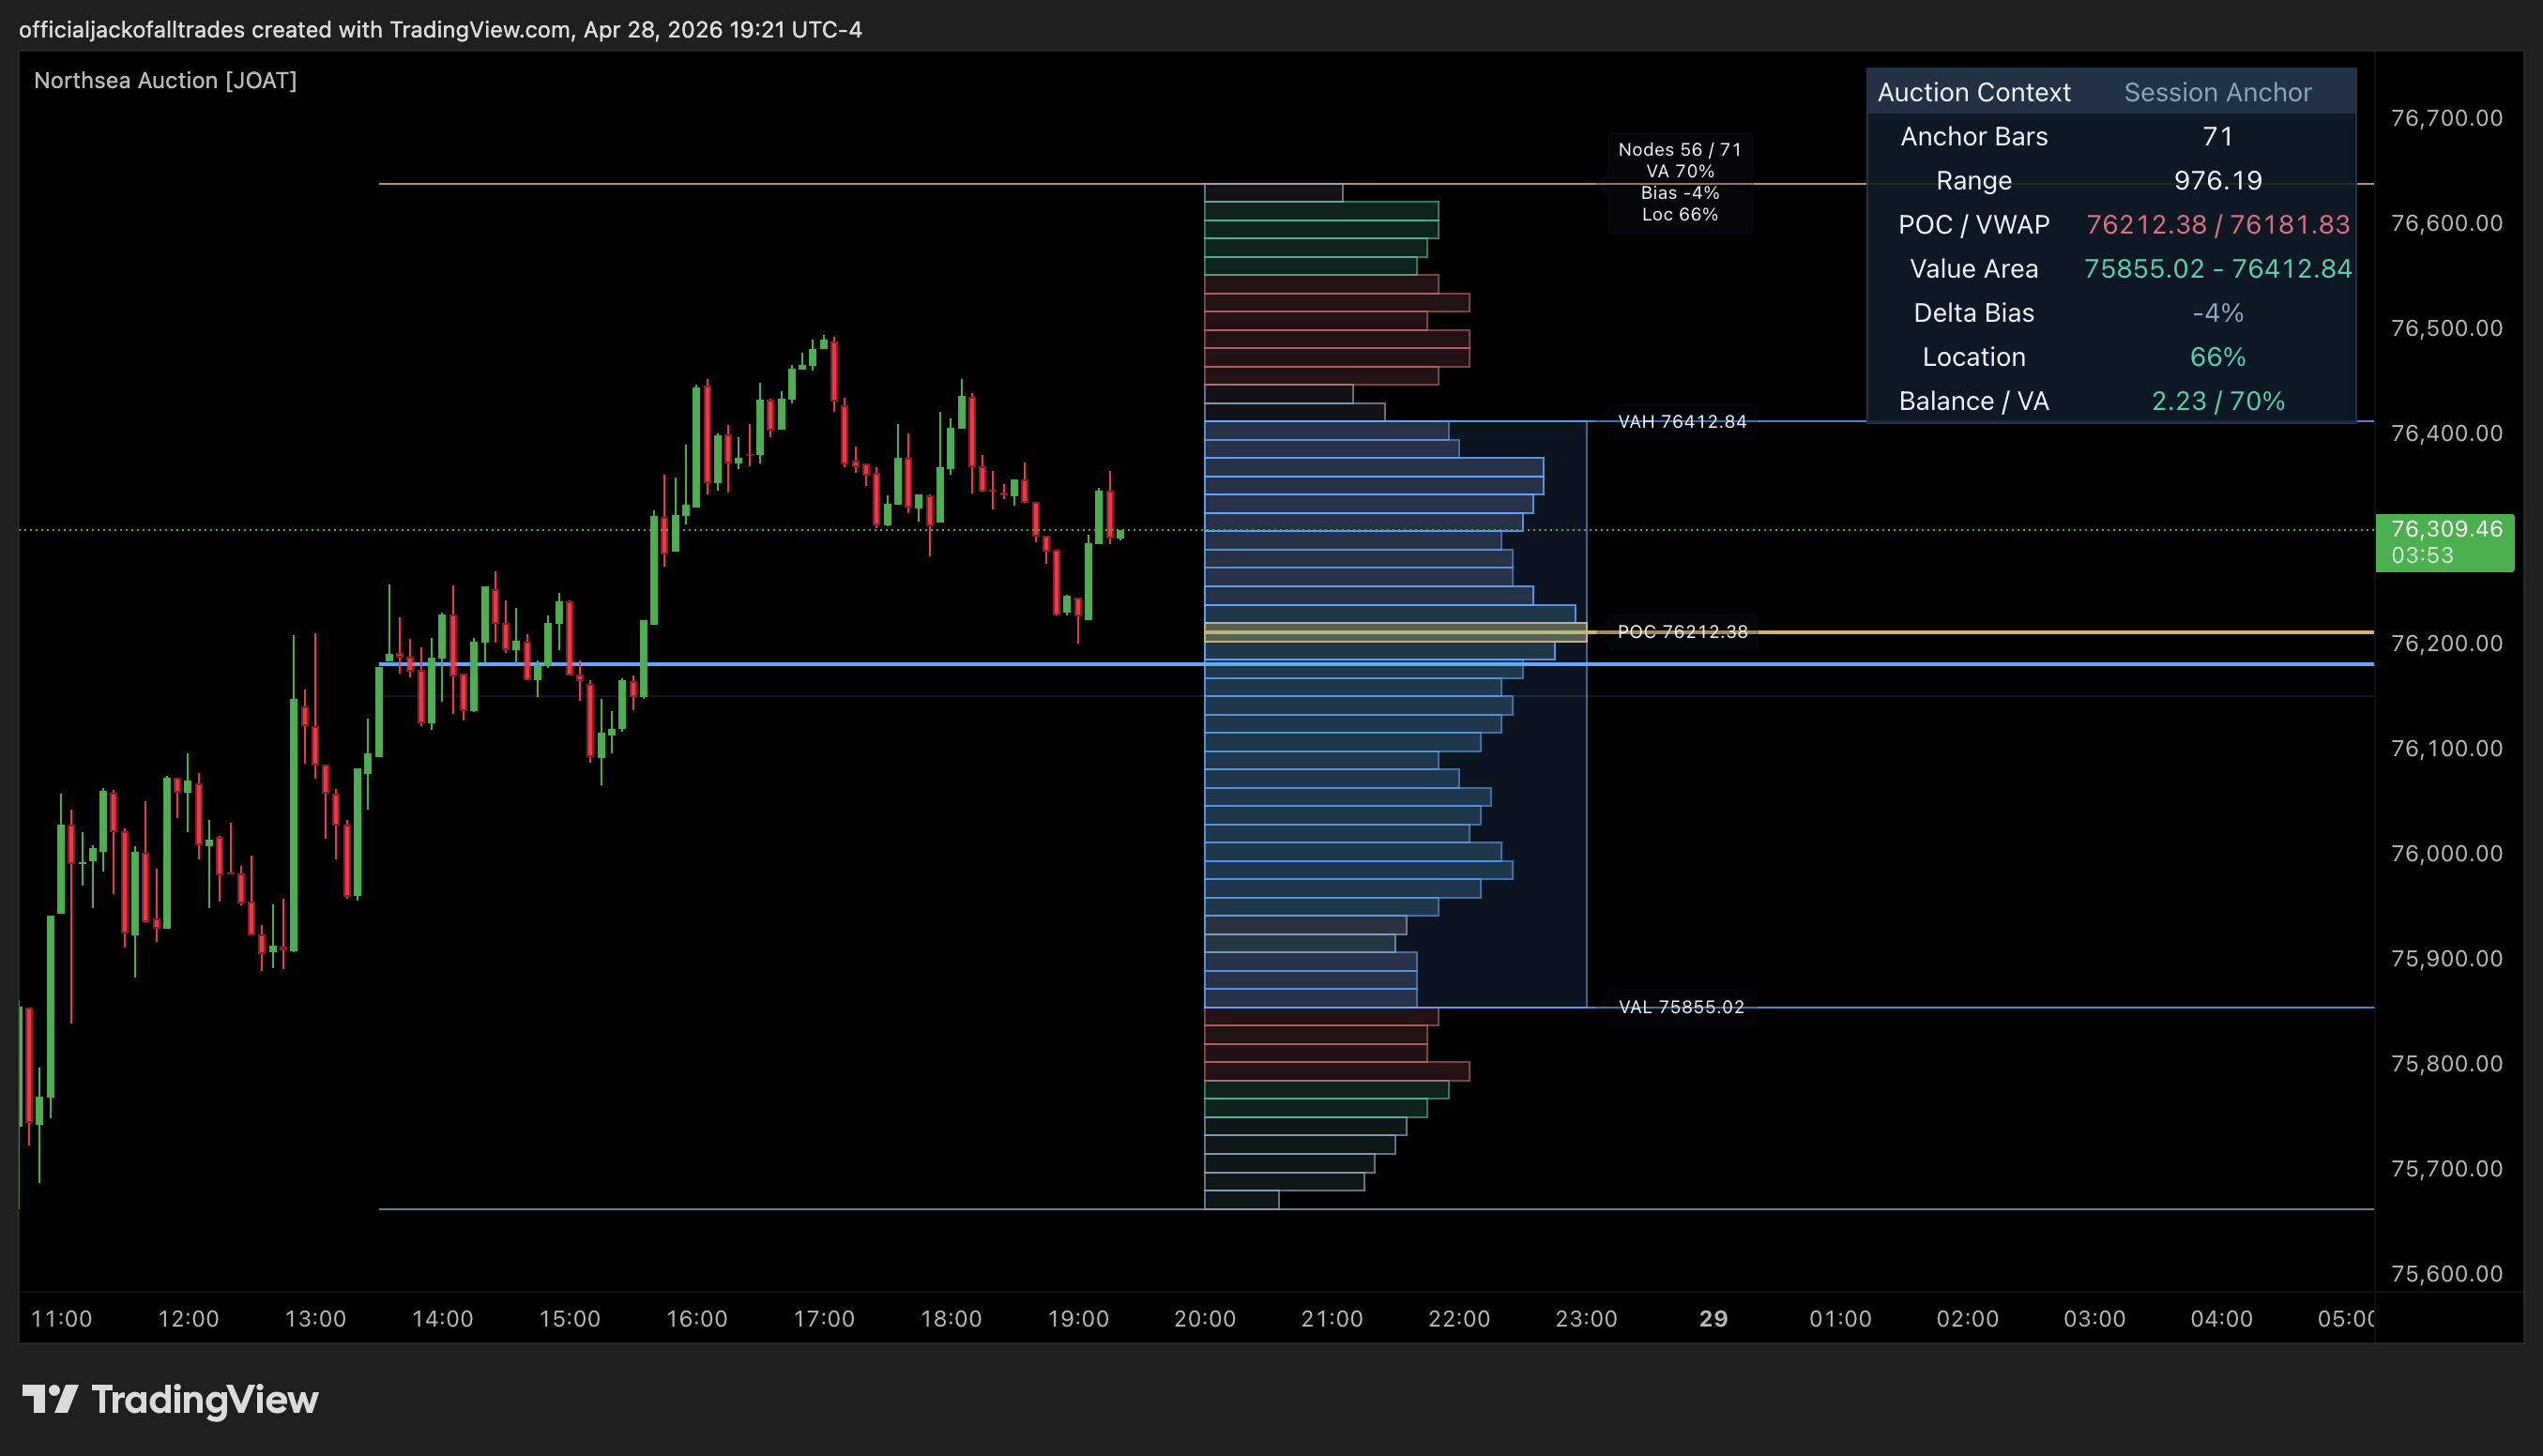Click the 16:00 time axis label
Viewport: 2543px width, 1456px height.
coord(697,1318)
